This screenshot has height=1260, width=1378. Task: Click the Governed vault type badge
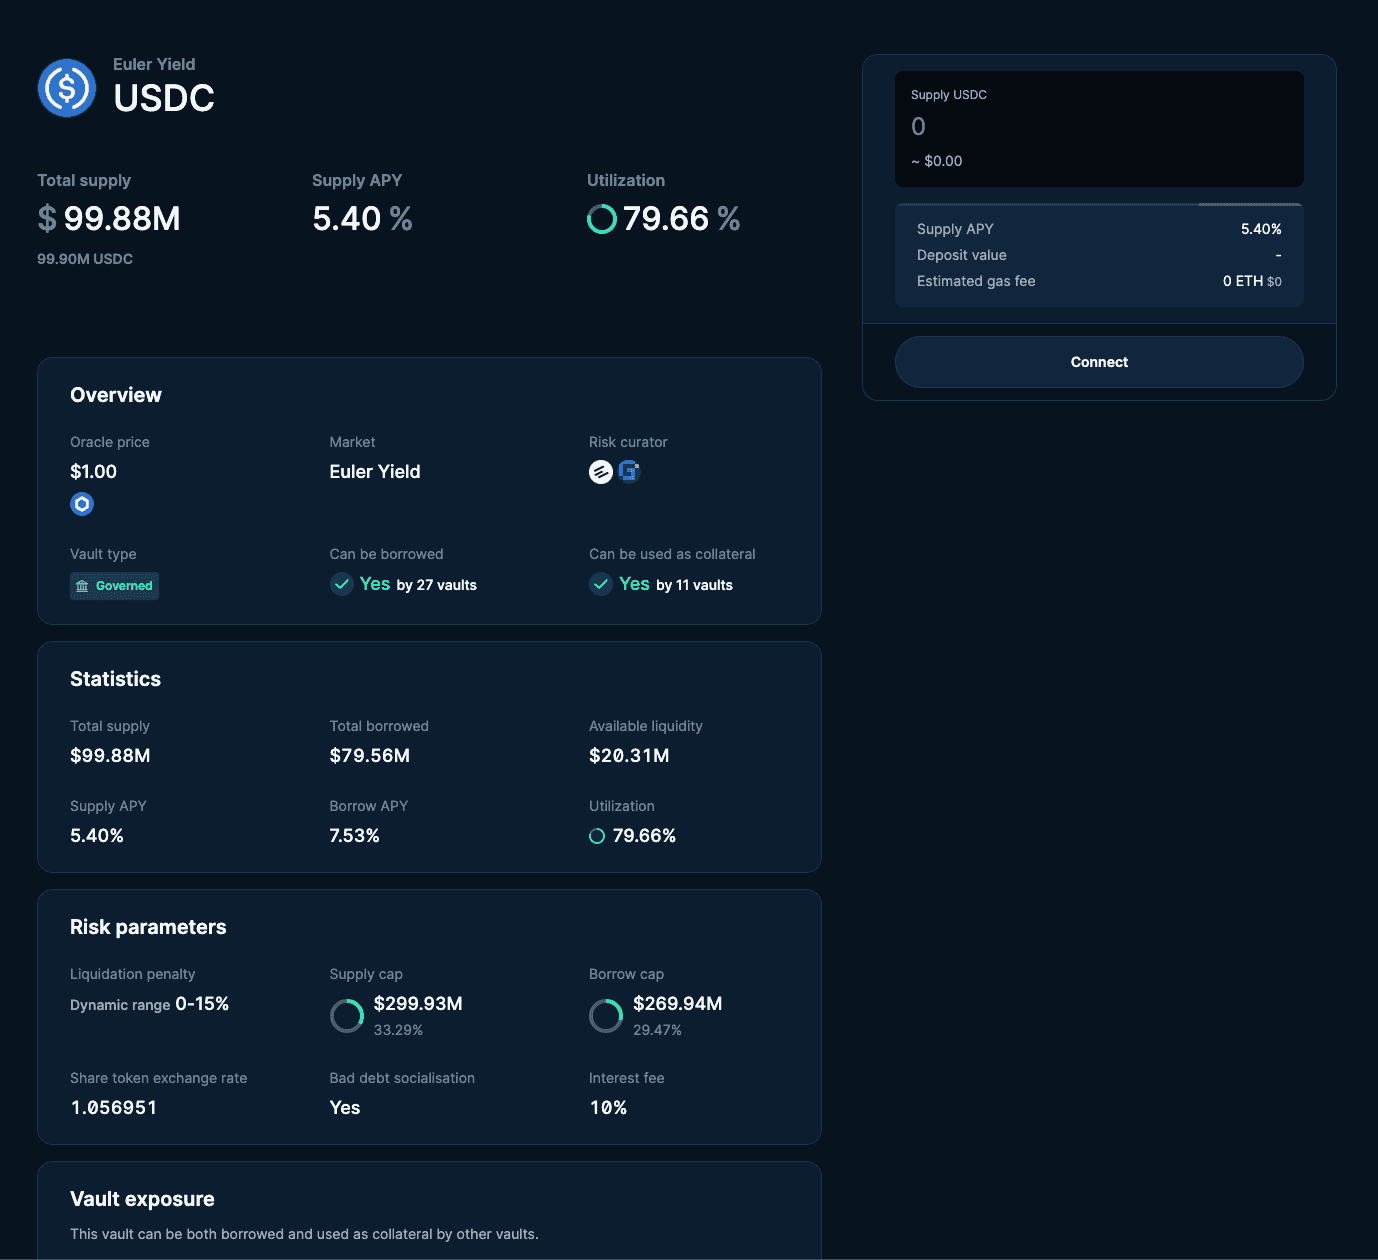[114, 586]
